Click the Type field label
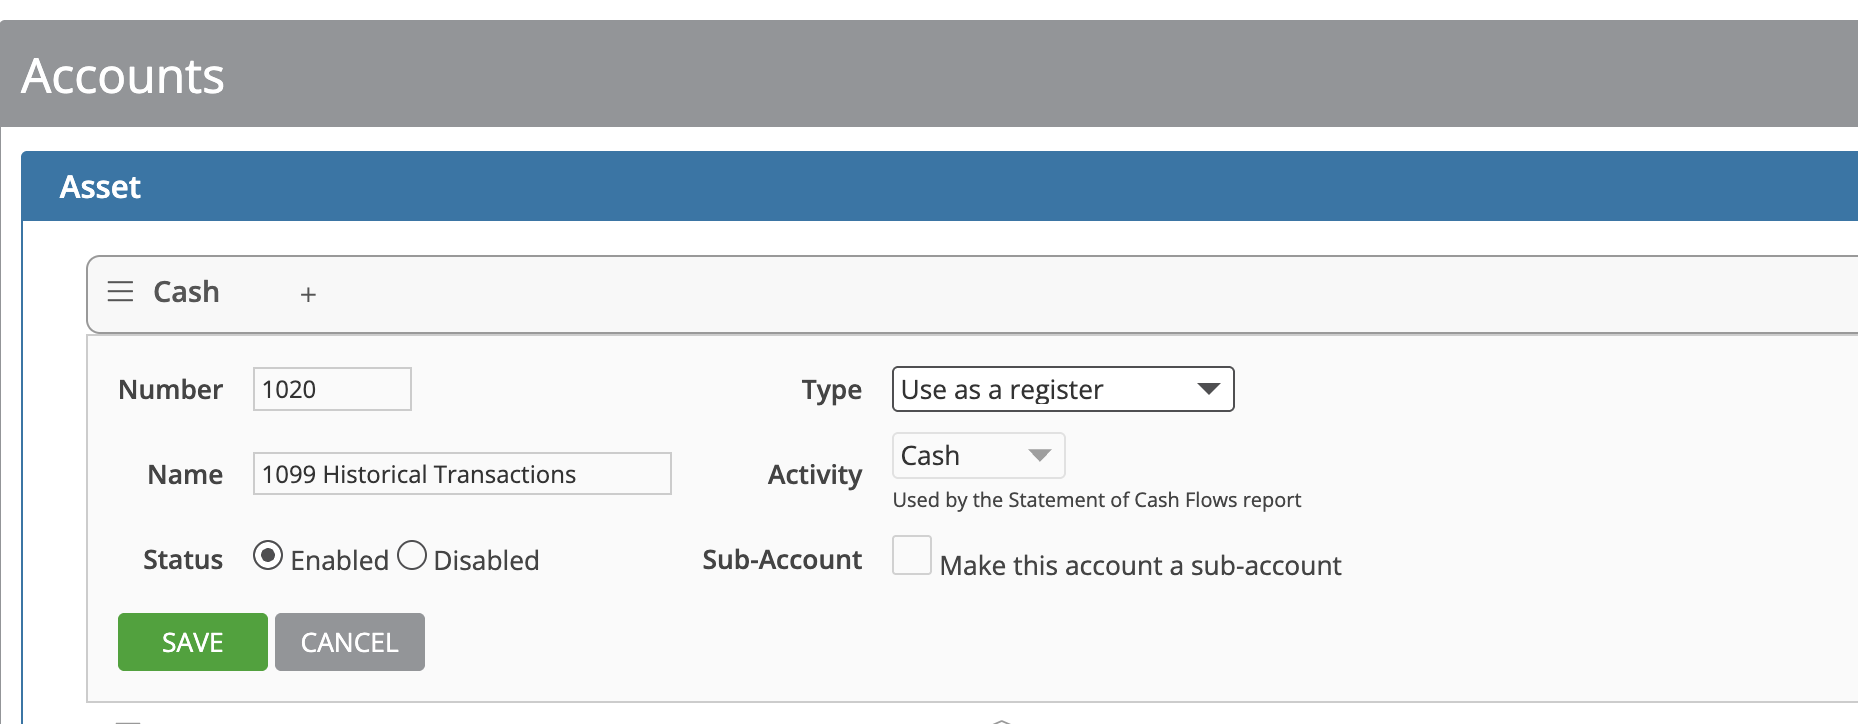The image size is (1858, 724). coord(831,390)
